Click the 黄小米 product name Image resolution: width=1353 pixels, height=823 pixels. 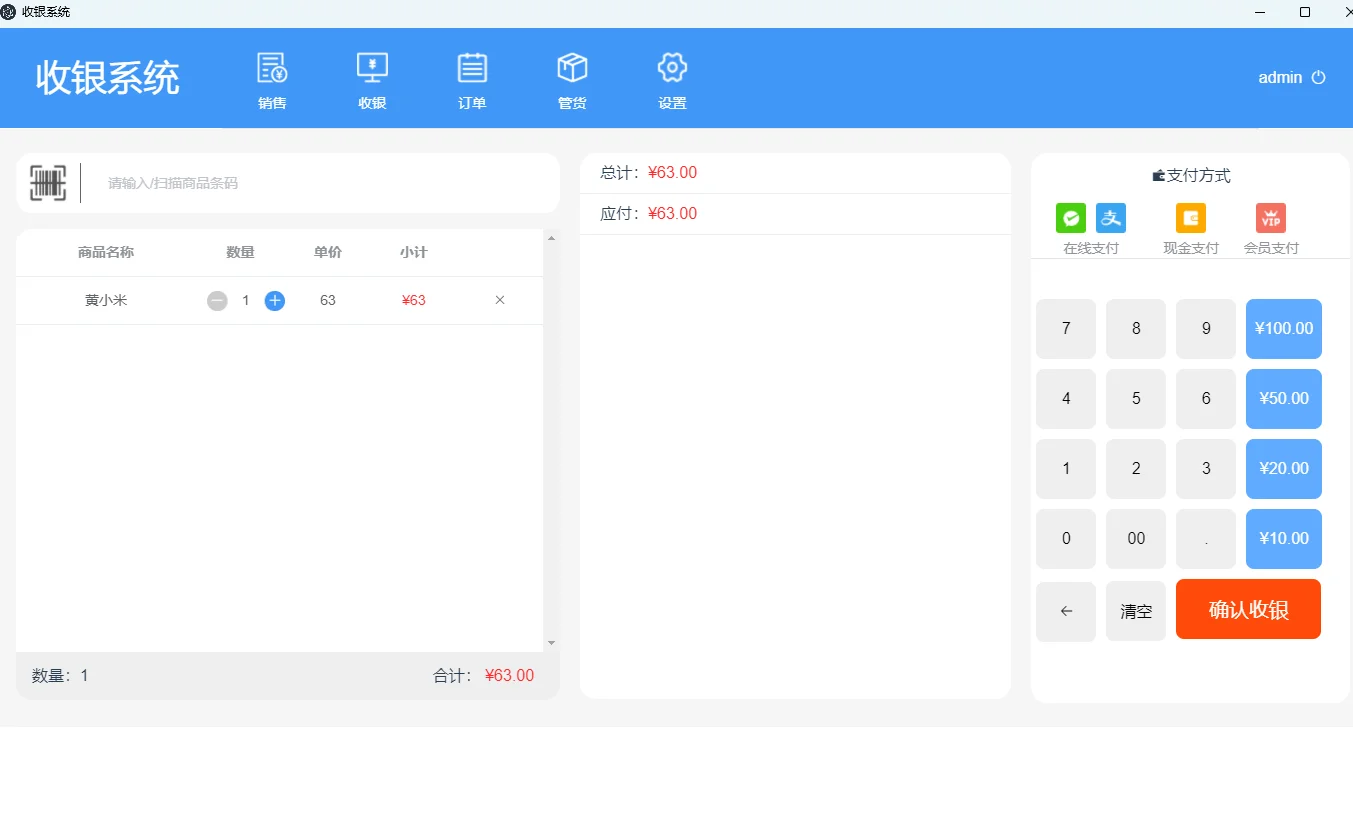(106, 300)
